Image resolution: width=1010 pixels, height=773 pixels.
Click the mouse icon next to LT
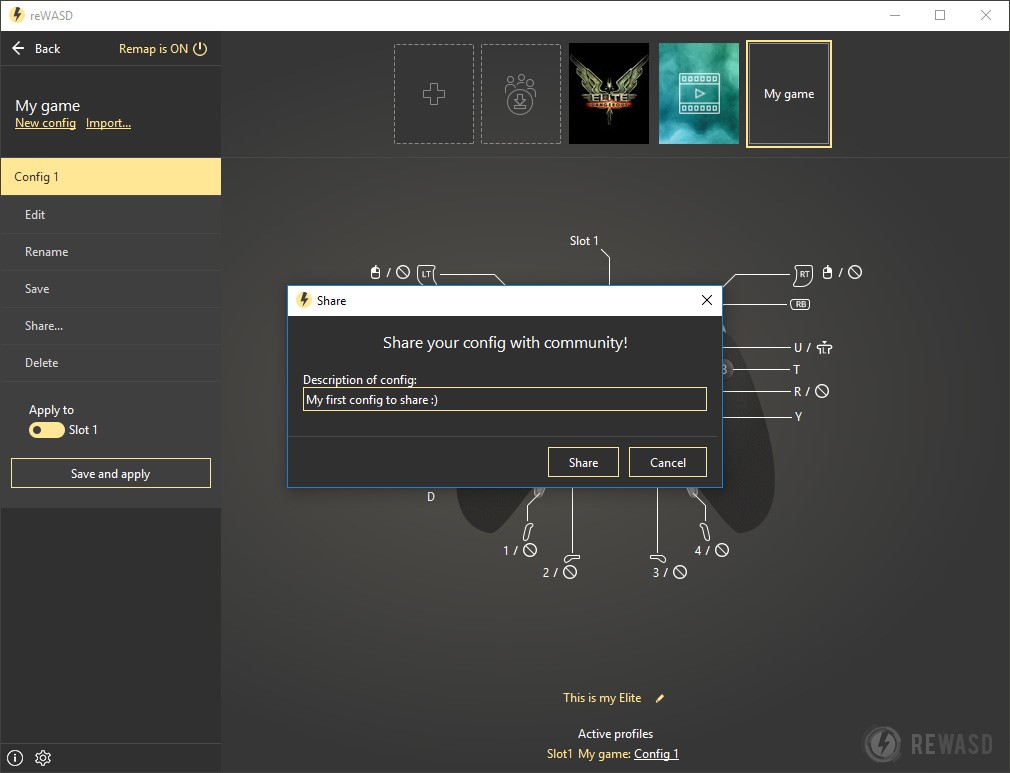[376, 272]
